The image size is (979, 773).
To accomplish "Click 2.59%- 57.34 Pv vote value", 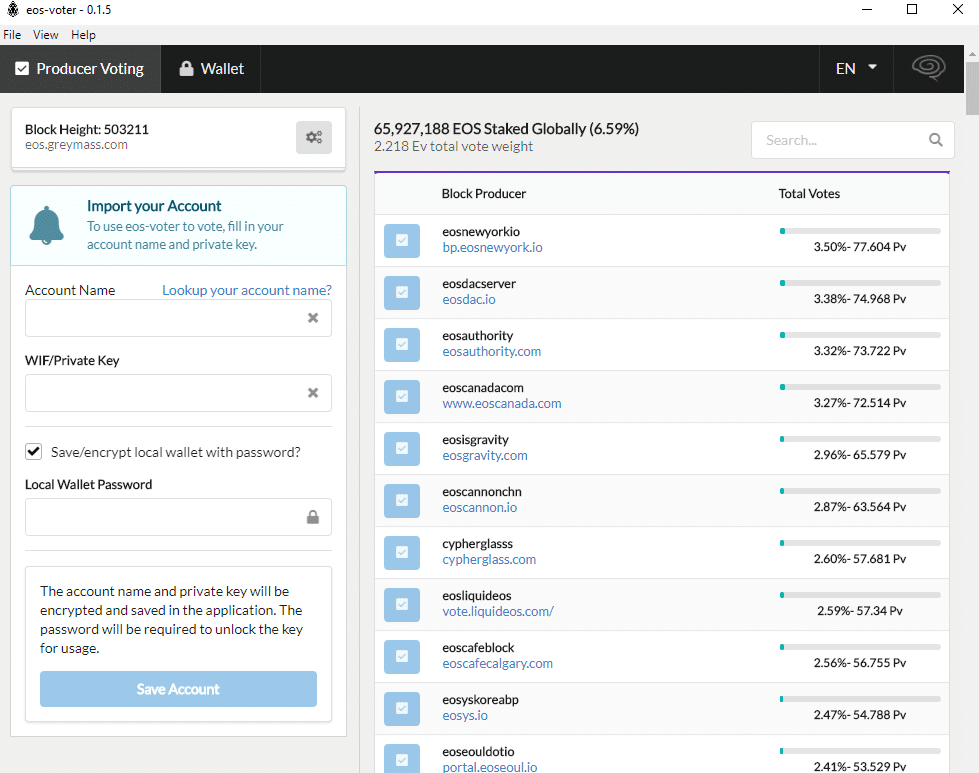I will click(x=859, y=611).
